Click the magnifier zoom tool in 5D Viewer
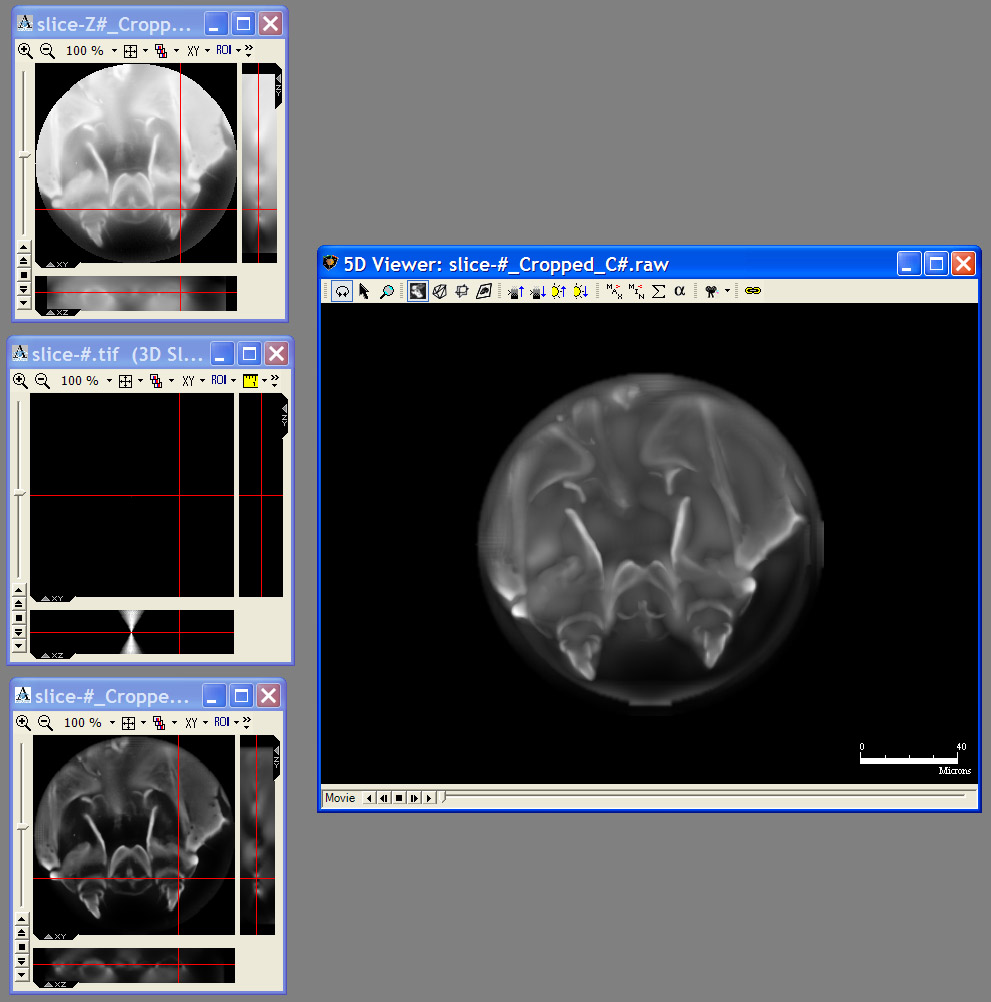991x1002 pixels. 386,291
